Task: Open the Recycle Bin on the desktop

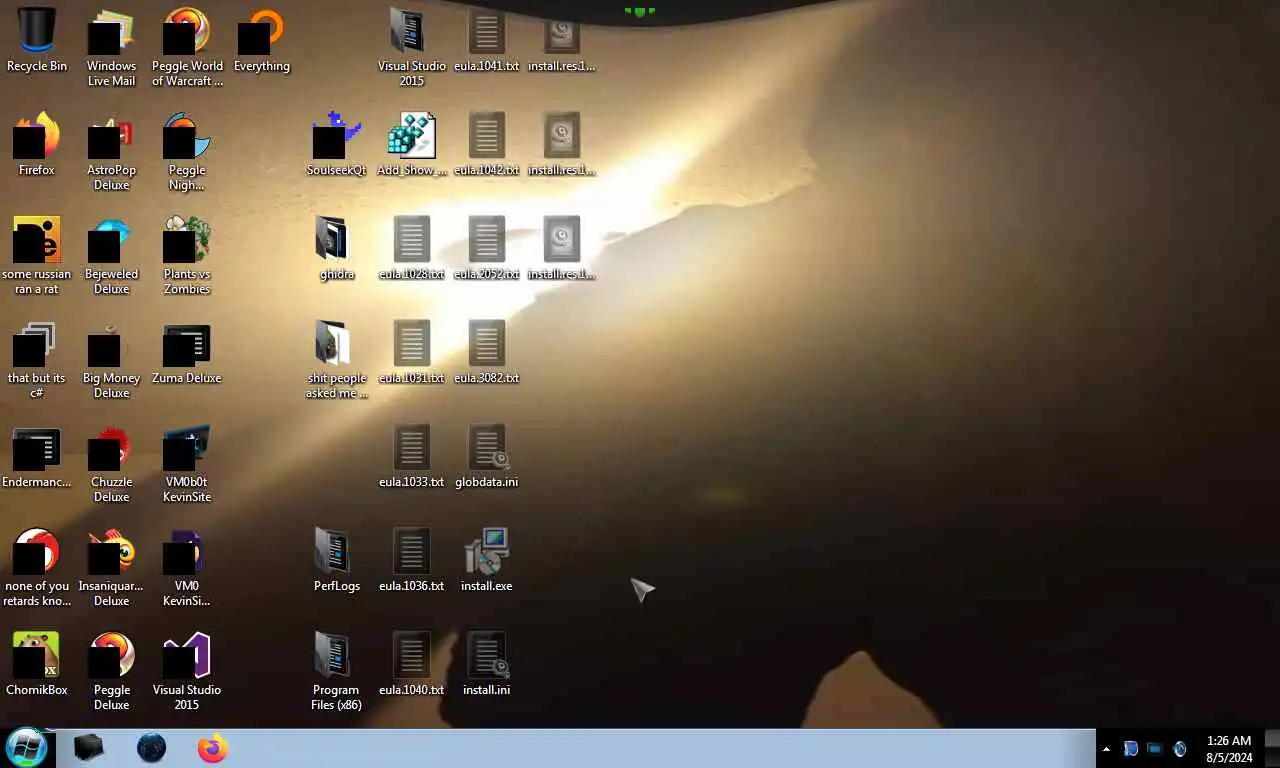Action: point(37,40)
